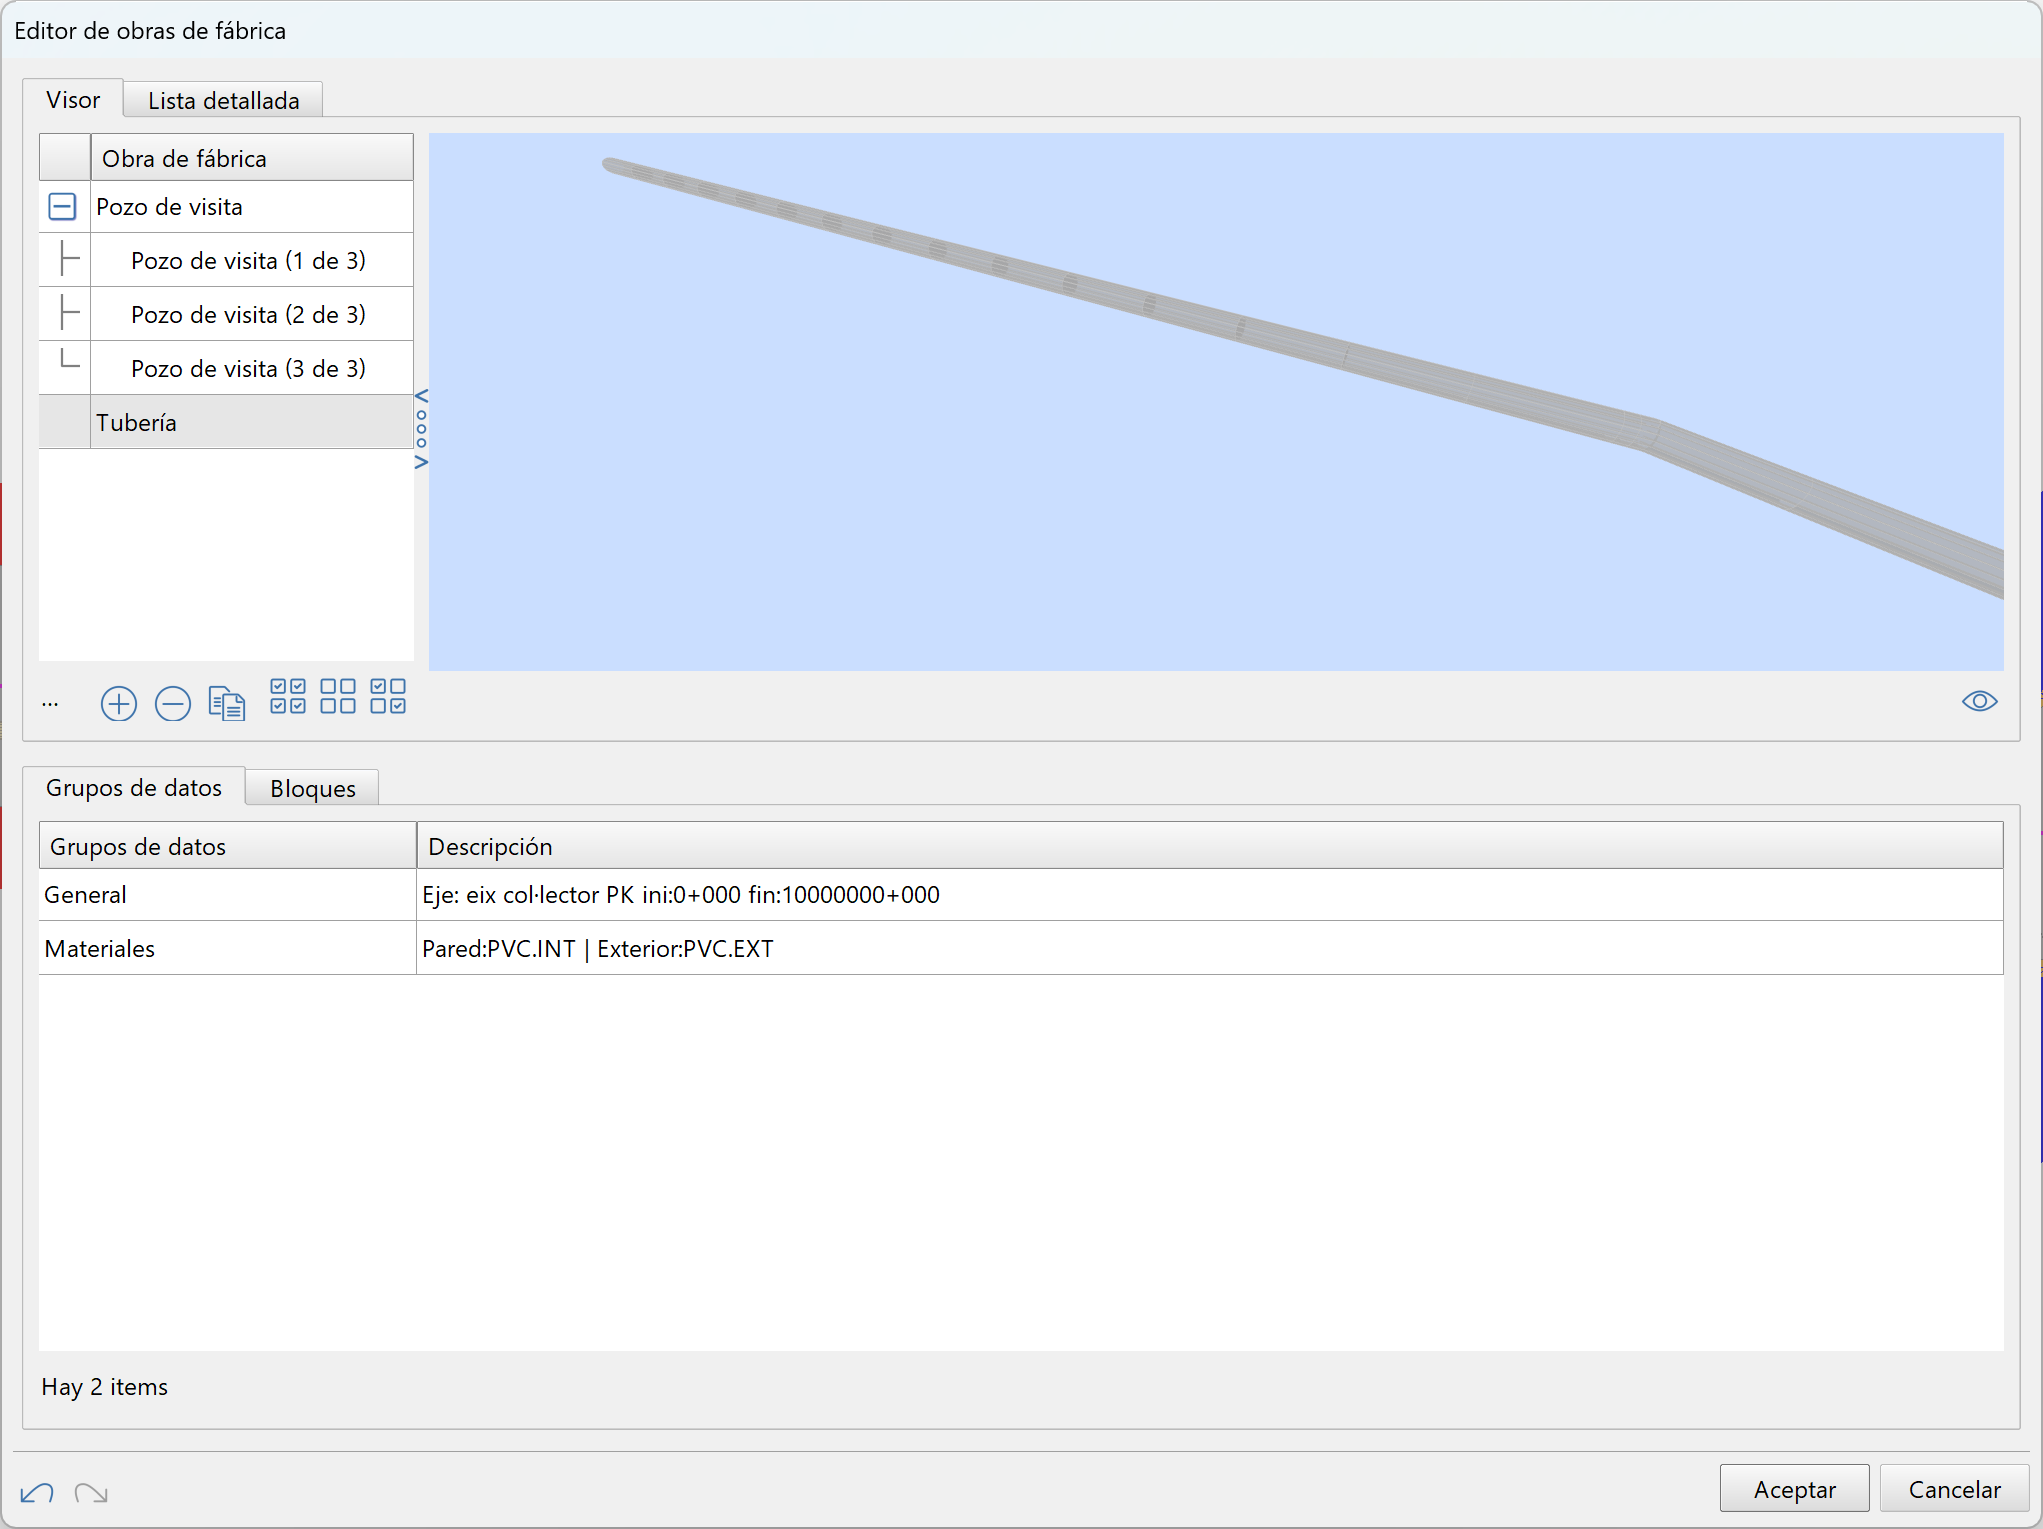This screenshot has height=1529, width=2043.
Task: Click the undo arrow icon
Action: tap(37, 1493)
